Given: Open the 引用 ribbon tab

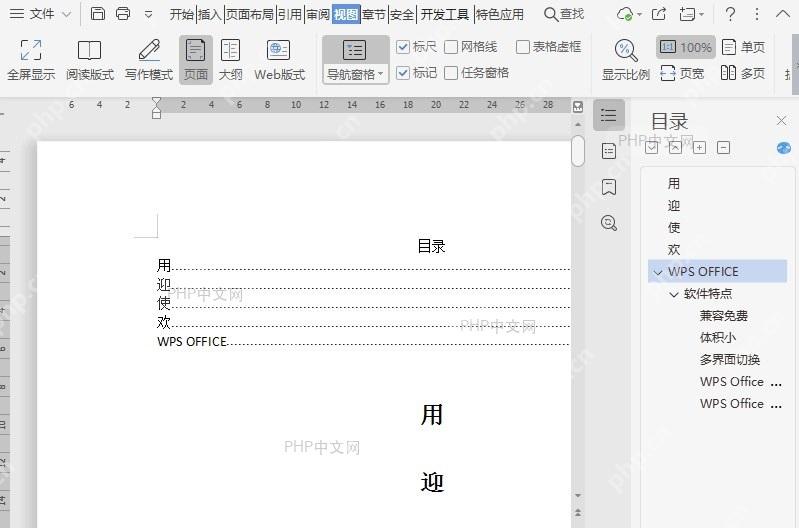Looking at the screenshot, I should (x=290, y=14).
